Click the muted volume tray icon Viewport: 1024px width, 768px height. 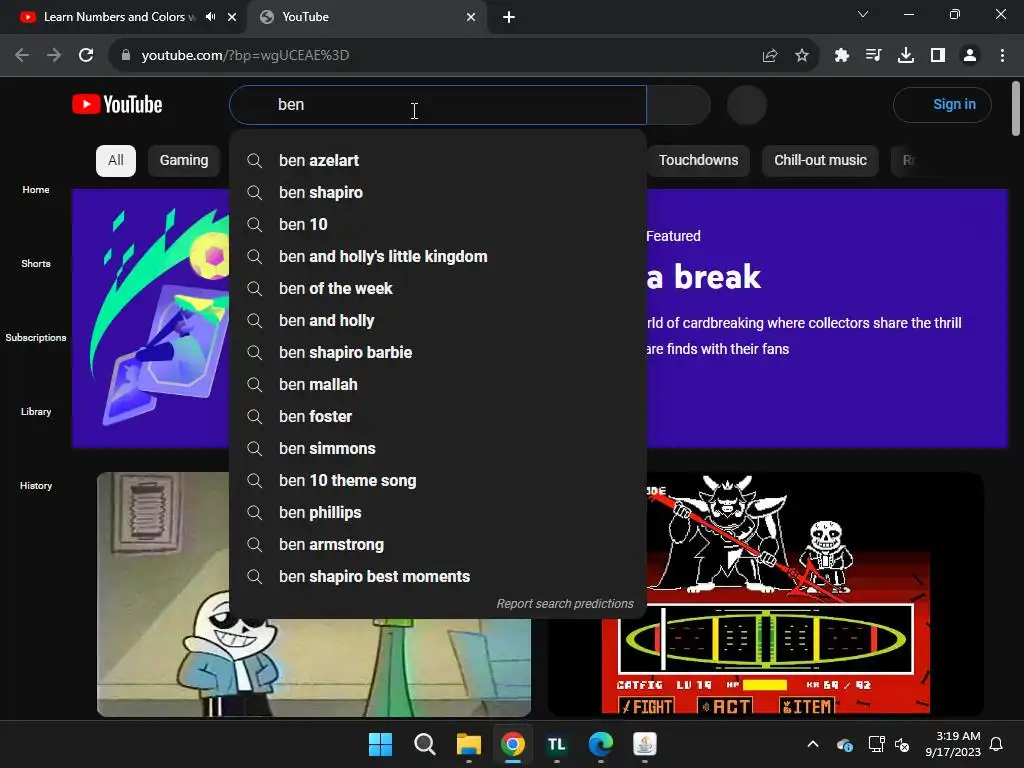click(x=902, y=744)
